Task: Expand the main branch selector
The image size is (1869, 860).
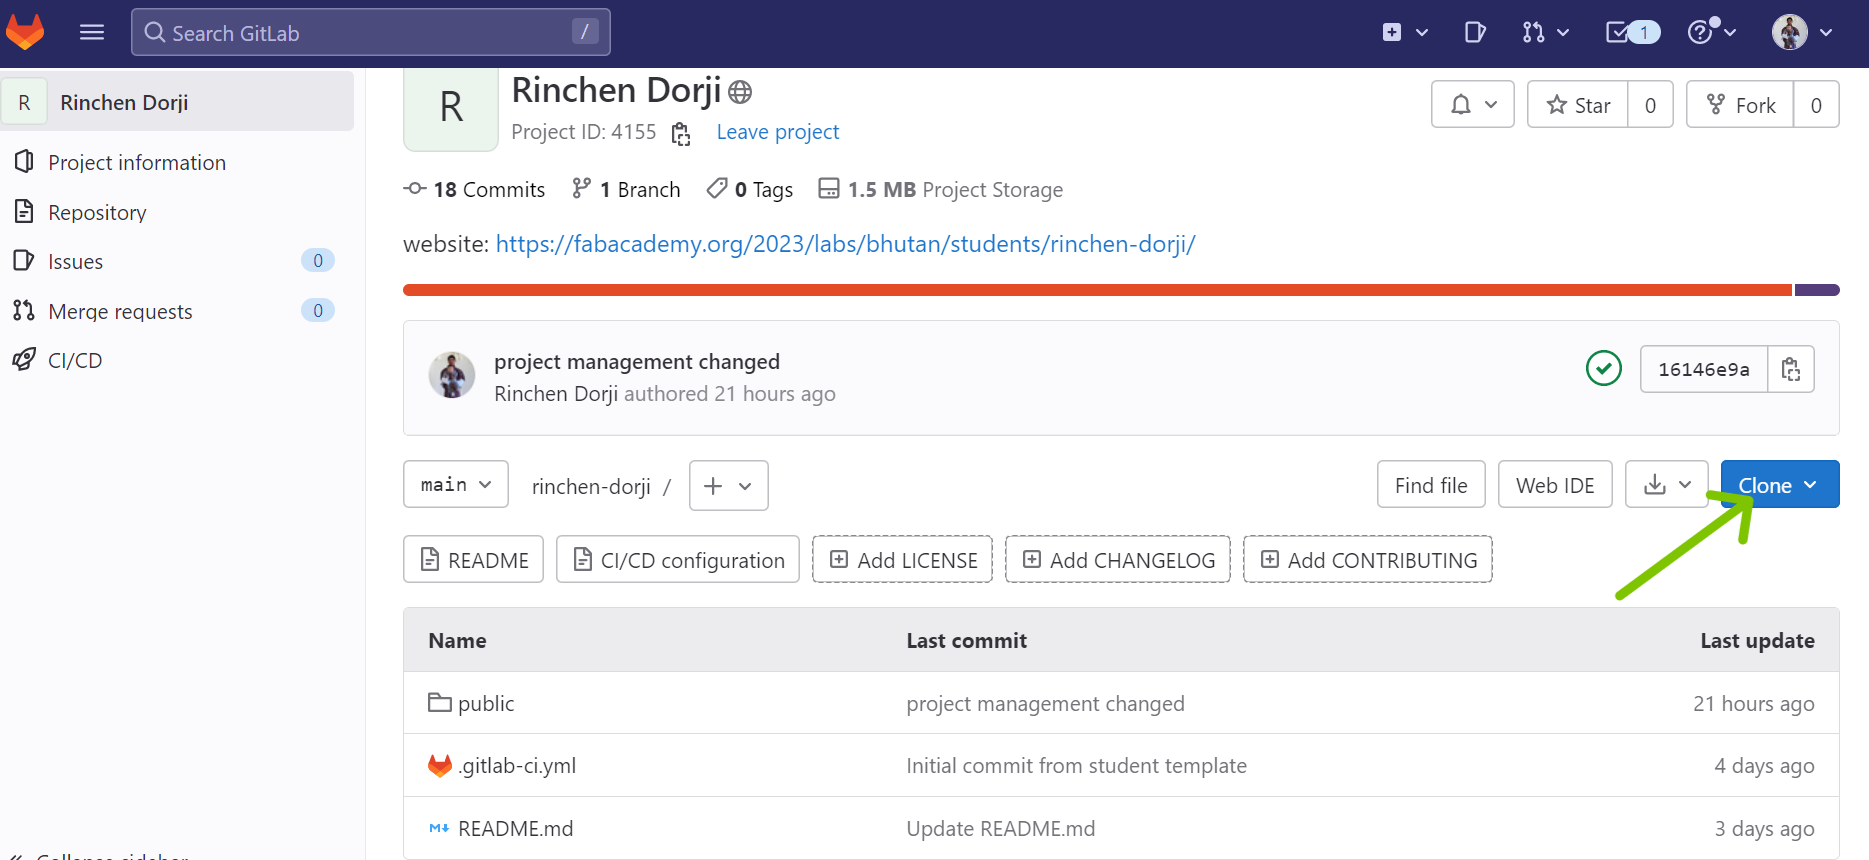Action: tap(456, 485)
